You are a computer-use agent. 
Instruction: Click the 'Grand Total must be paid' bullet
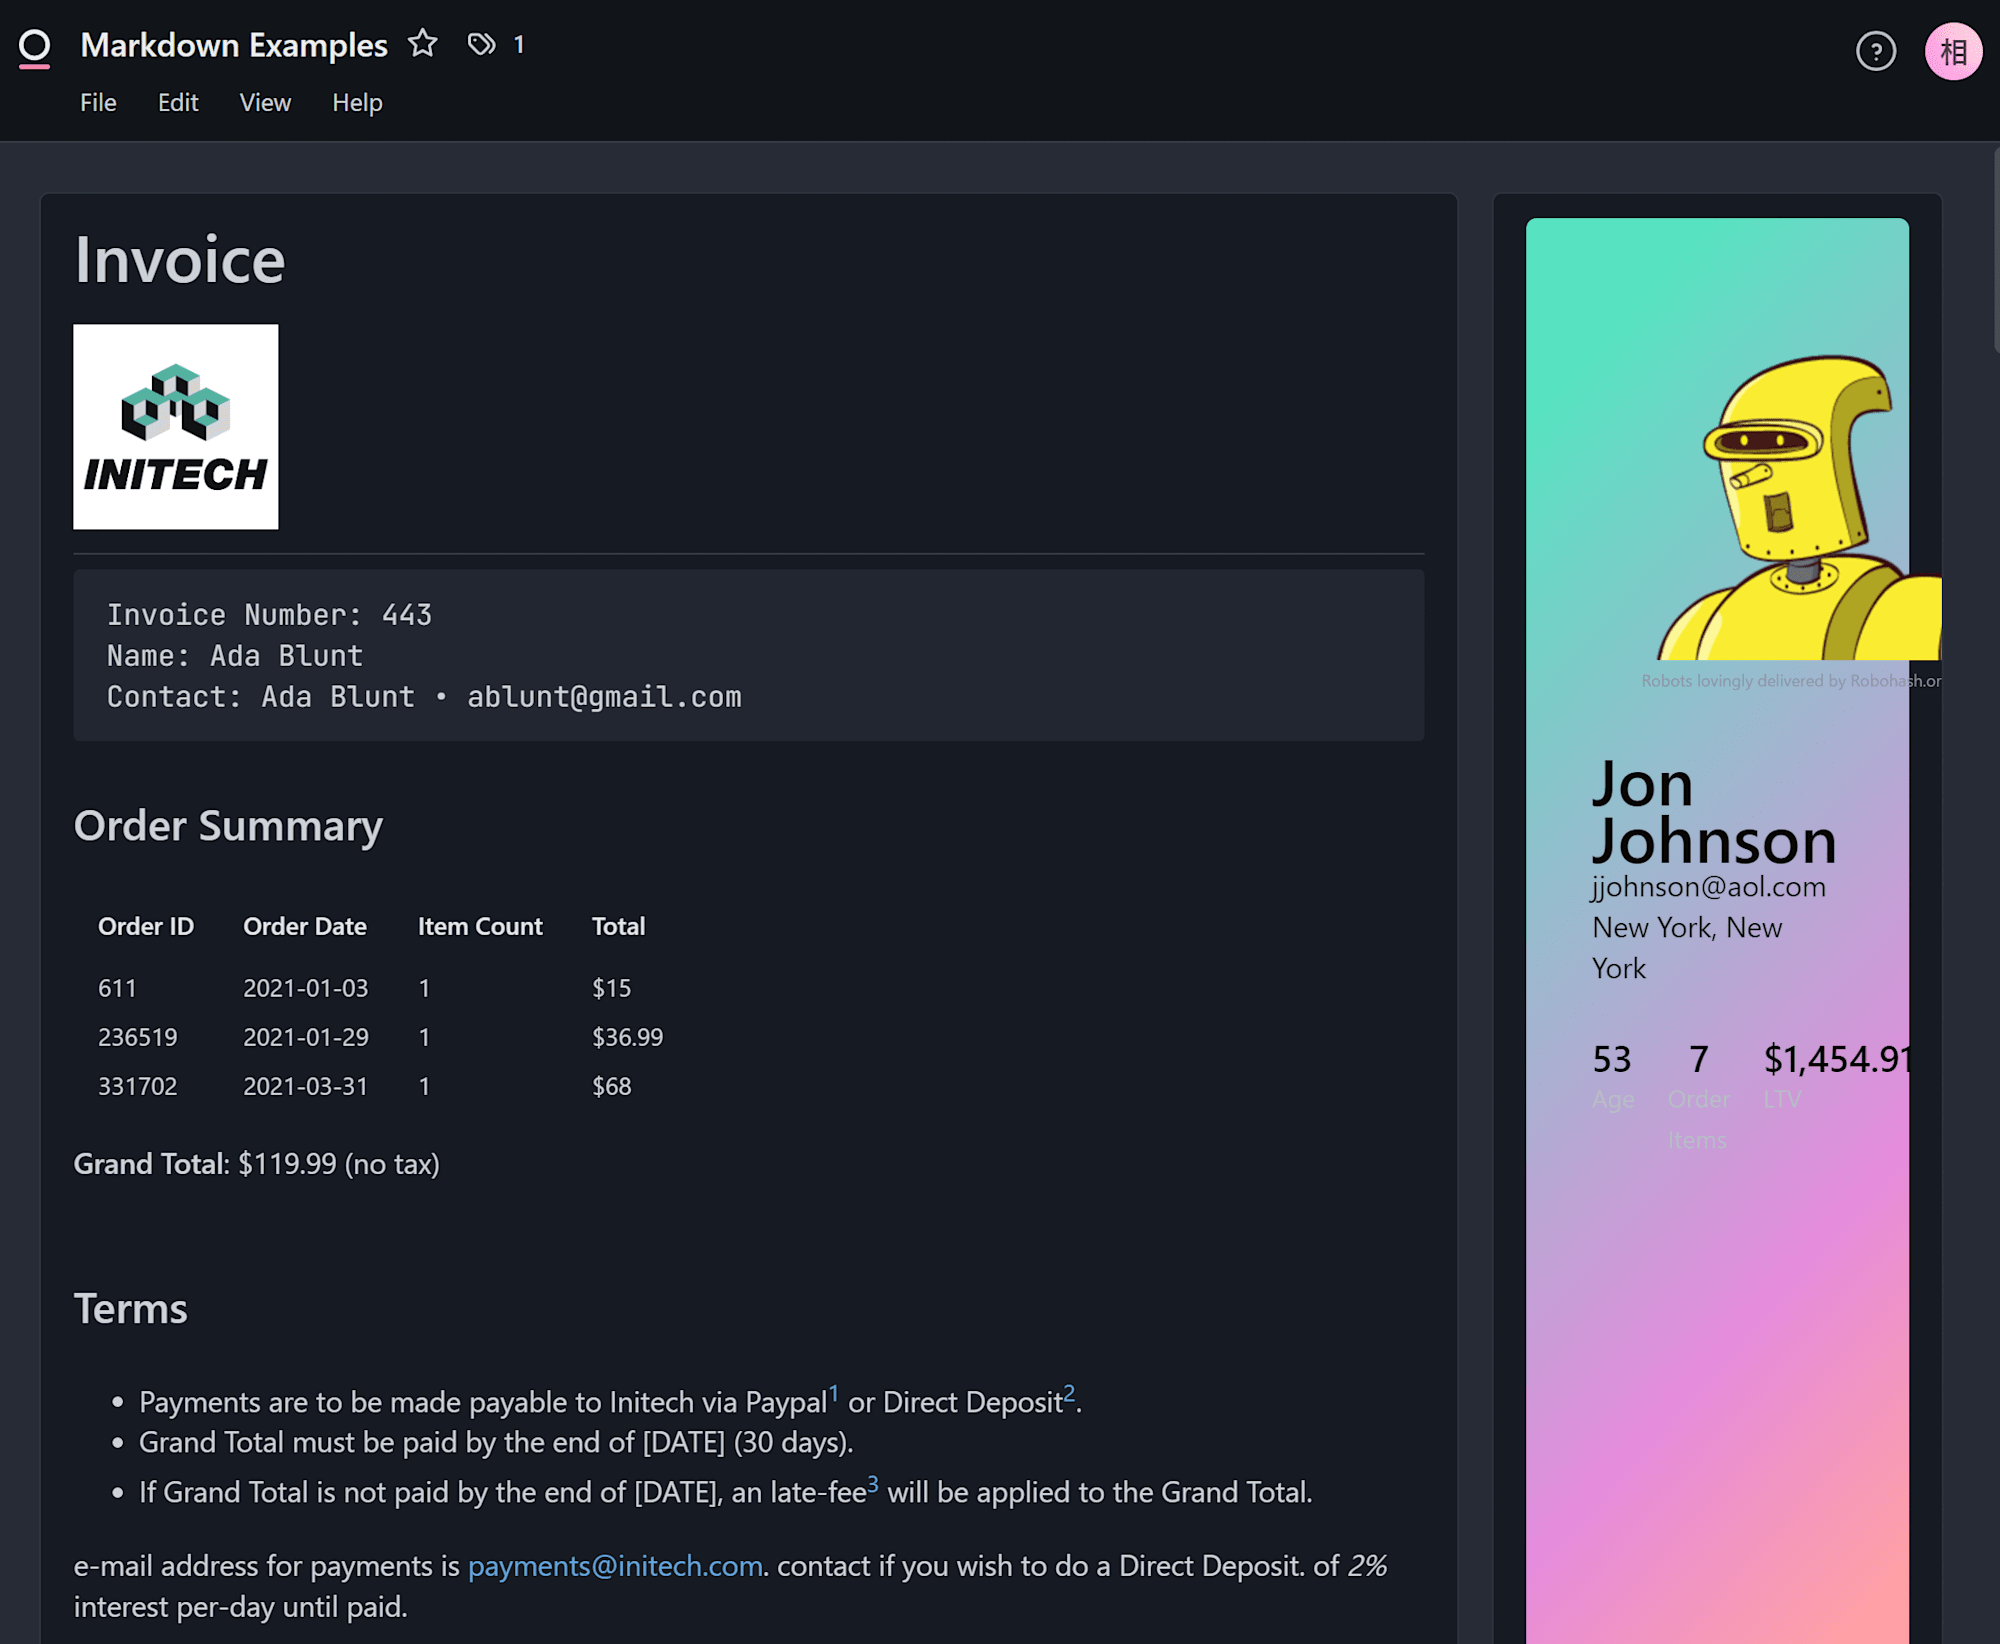click(x=495, y=1442)
